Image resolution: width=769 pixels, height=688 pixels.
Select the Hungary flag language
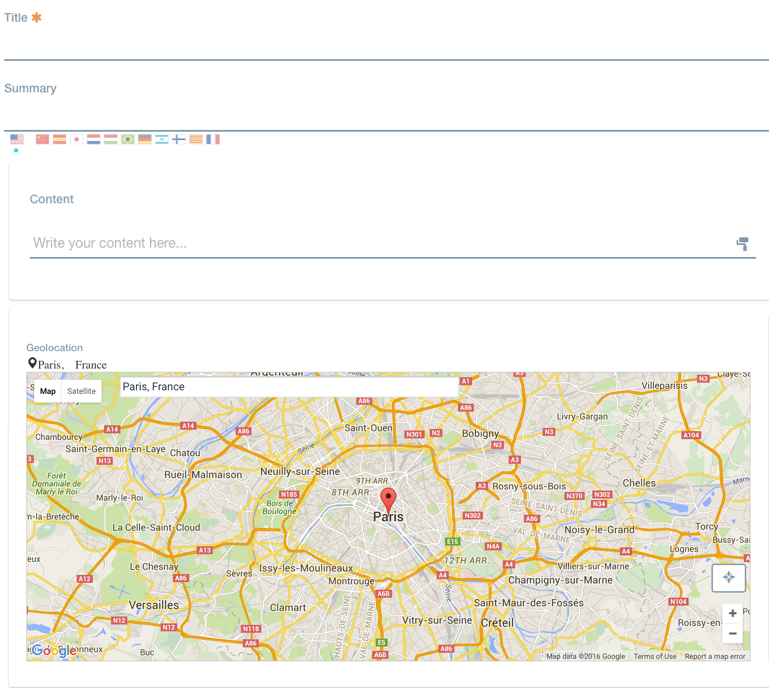click(x=111, y=139)
